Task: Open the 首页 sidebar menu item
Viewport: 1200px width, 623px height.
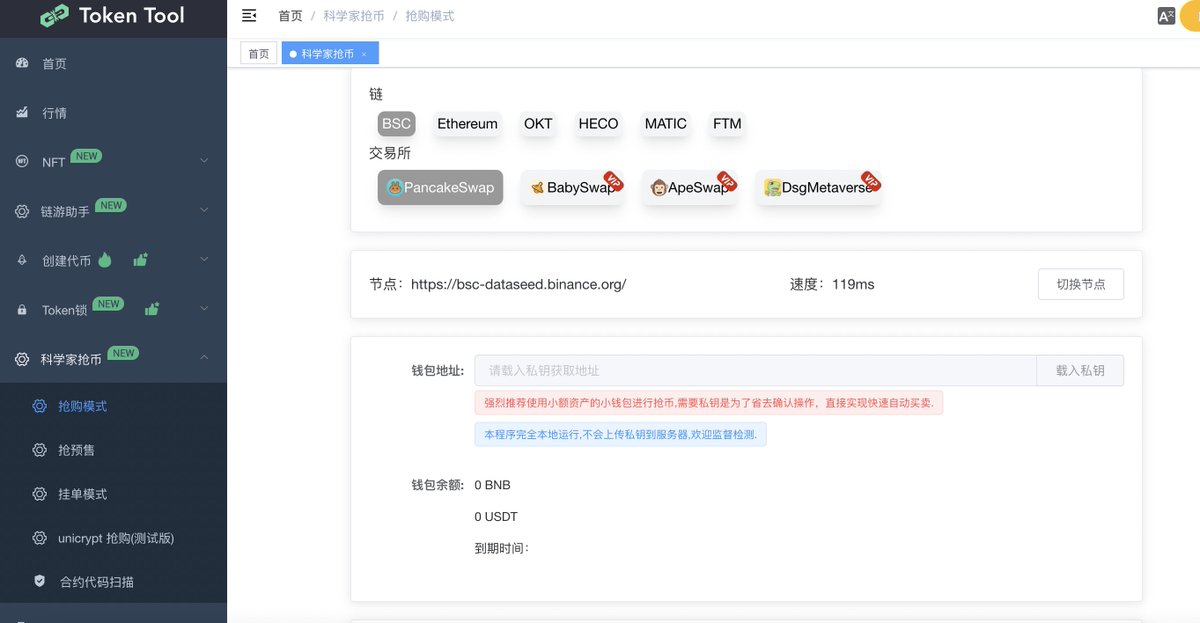Action: pos(113,63)
